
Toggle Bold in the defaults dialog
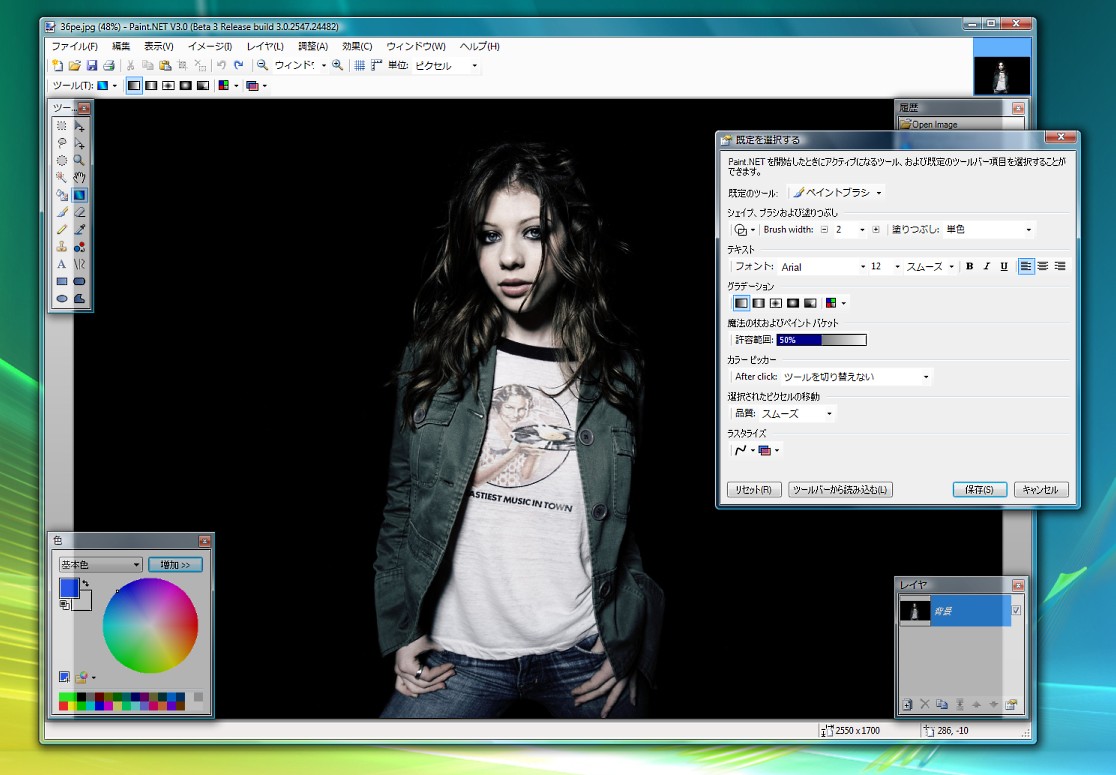[969, 267]
